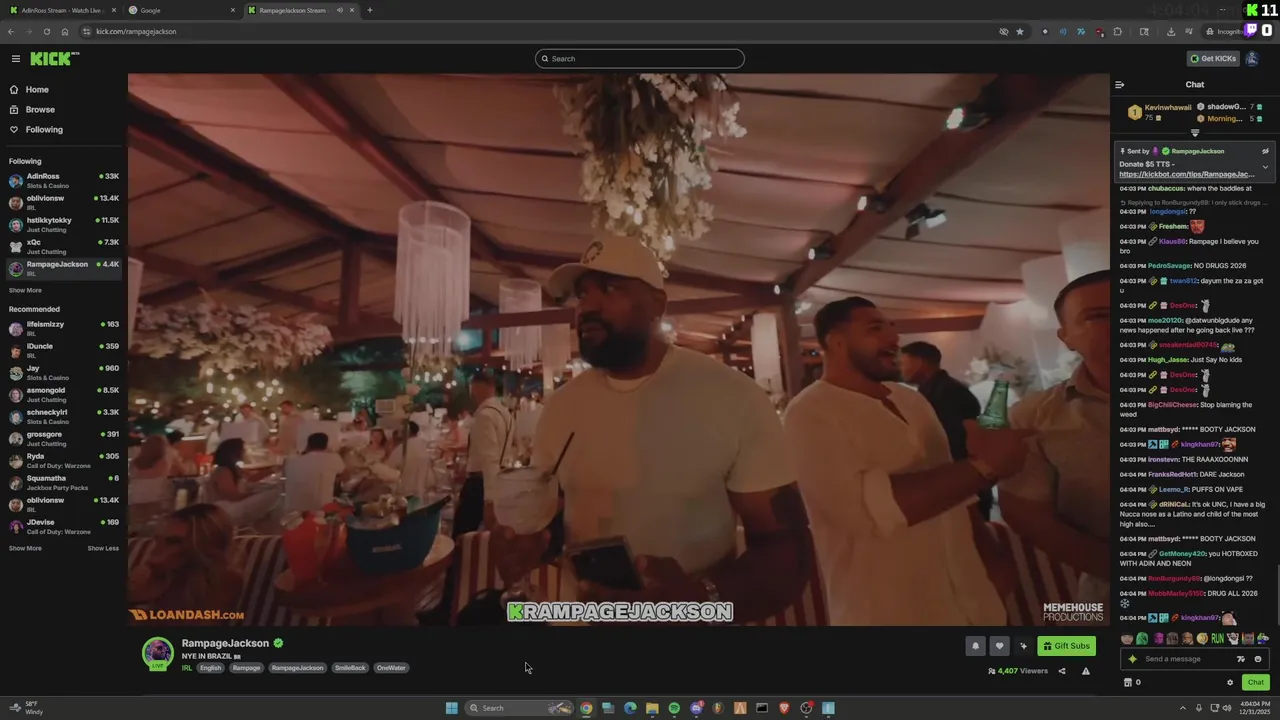The height and width of the screenshot is (720, 1280).
Task: Report stream via warning triangle icon
Action: [x=1086, y=671]
